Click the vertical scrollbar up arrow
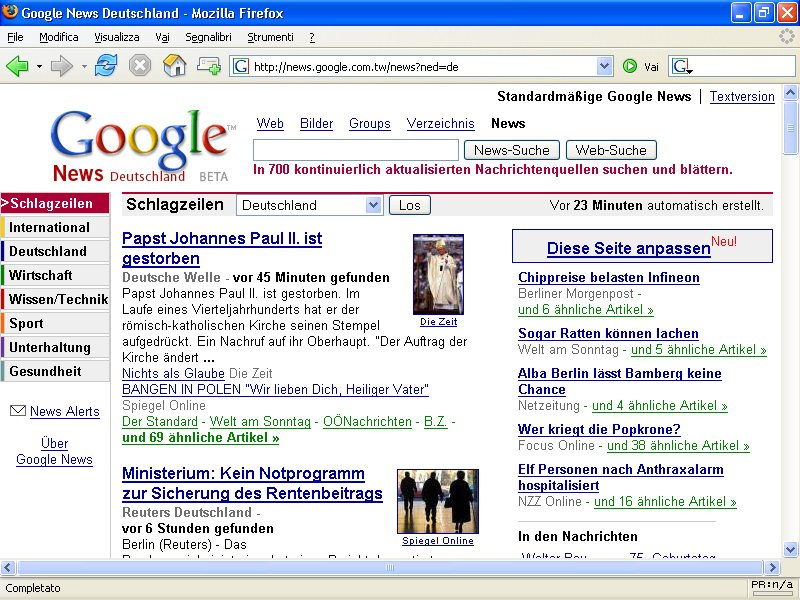800x600 pixels. click(x=790, y=92)
